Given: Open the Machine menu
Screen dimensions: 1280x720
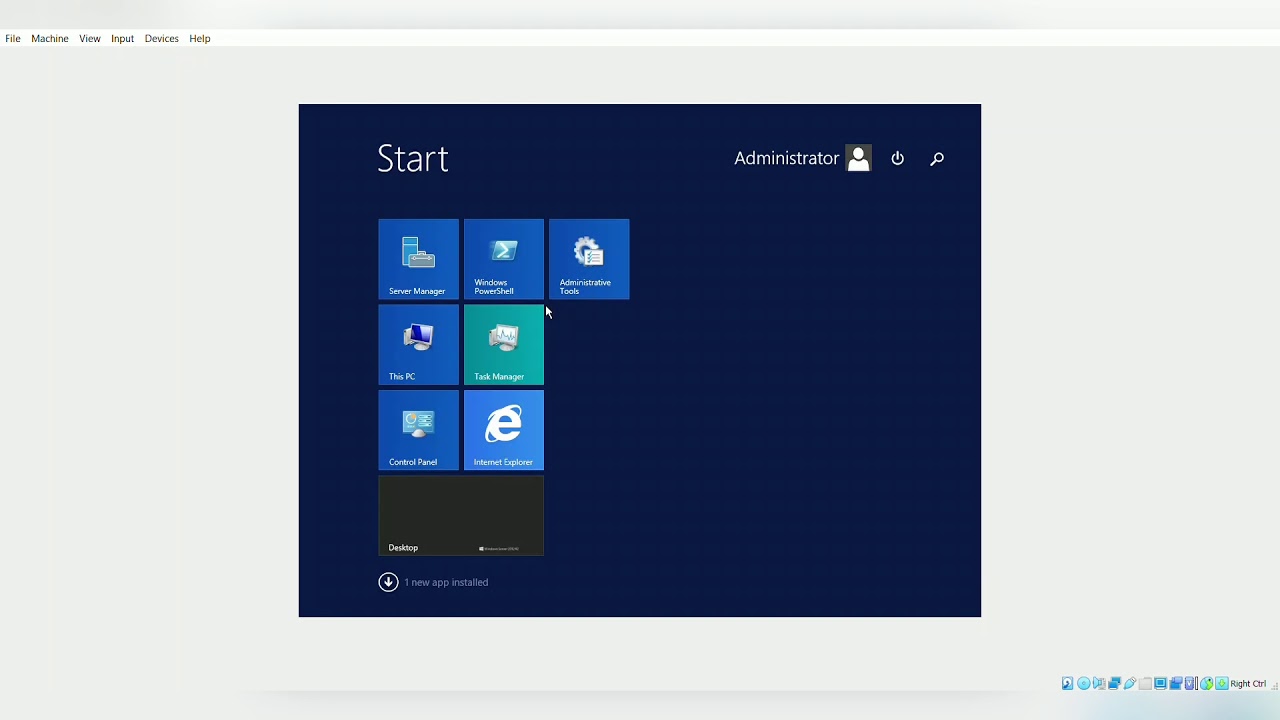Looking at the screenshot, I should 50,38.
